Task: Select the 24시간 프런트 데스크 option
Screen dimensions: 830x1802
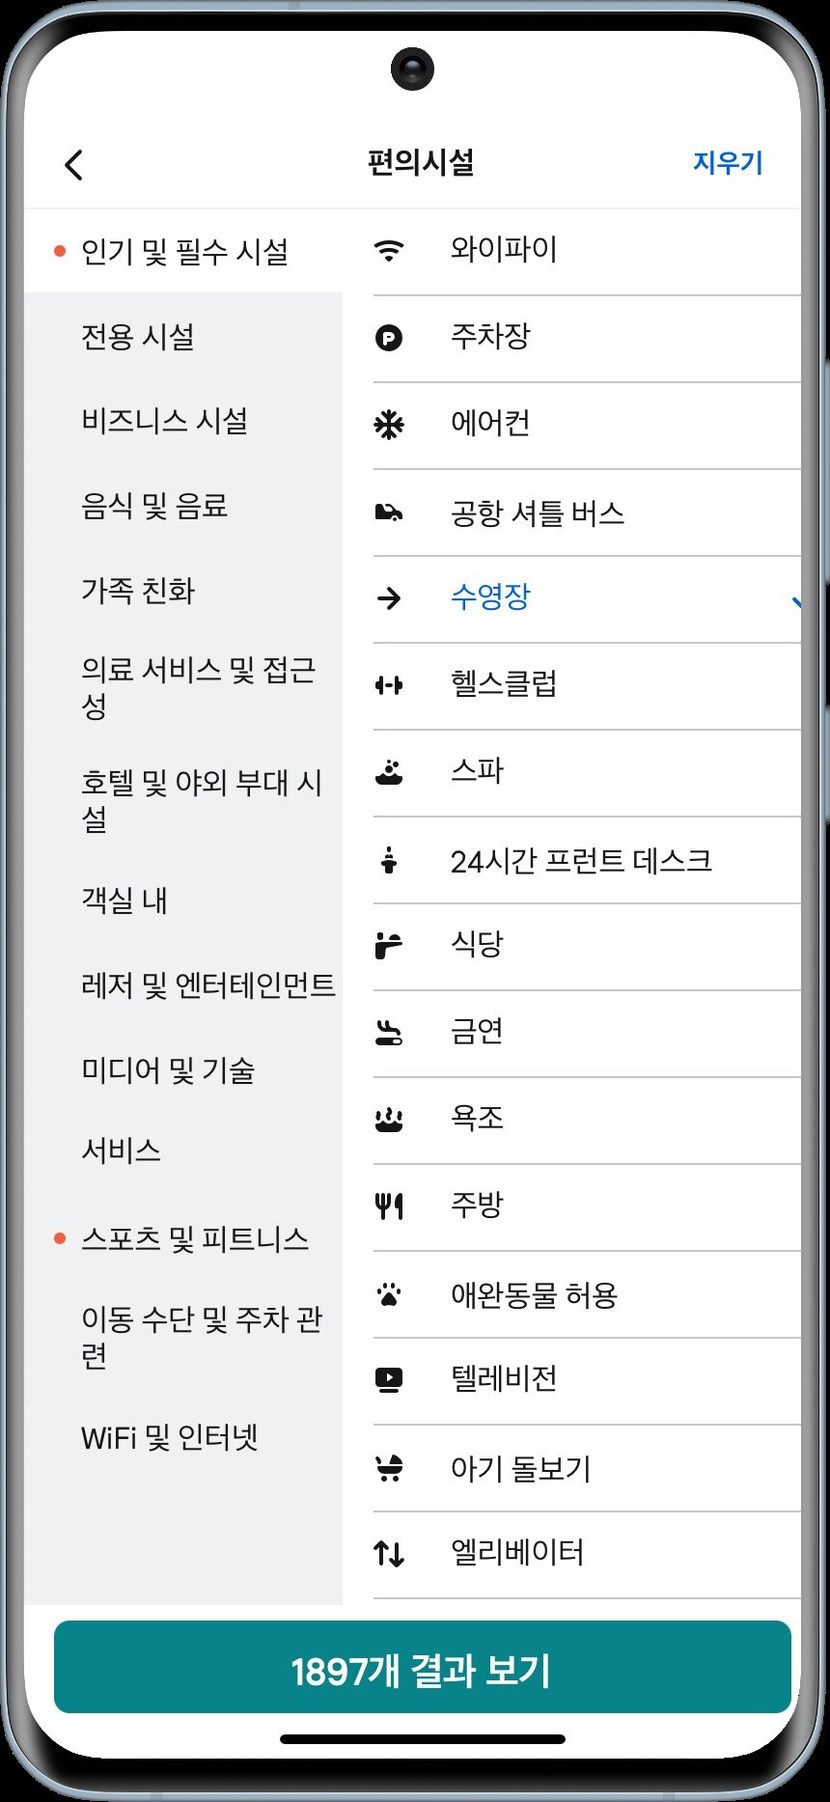Action: point(587,860)
